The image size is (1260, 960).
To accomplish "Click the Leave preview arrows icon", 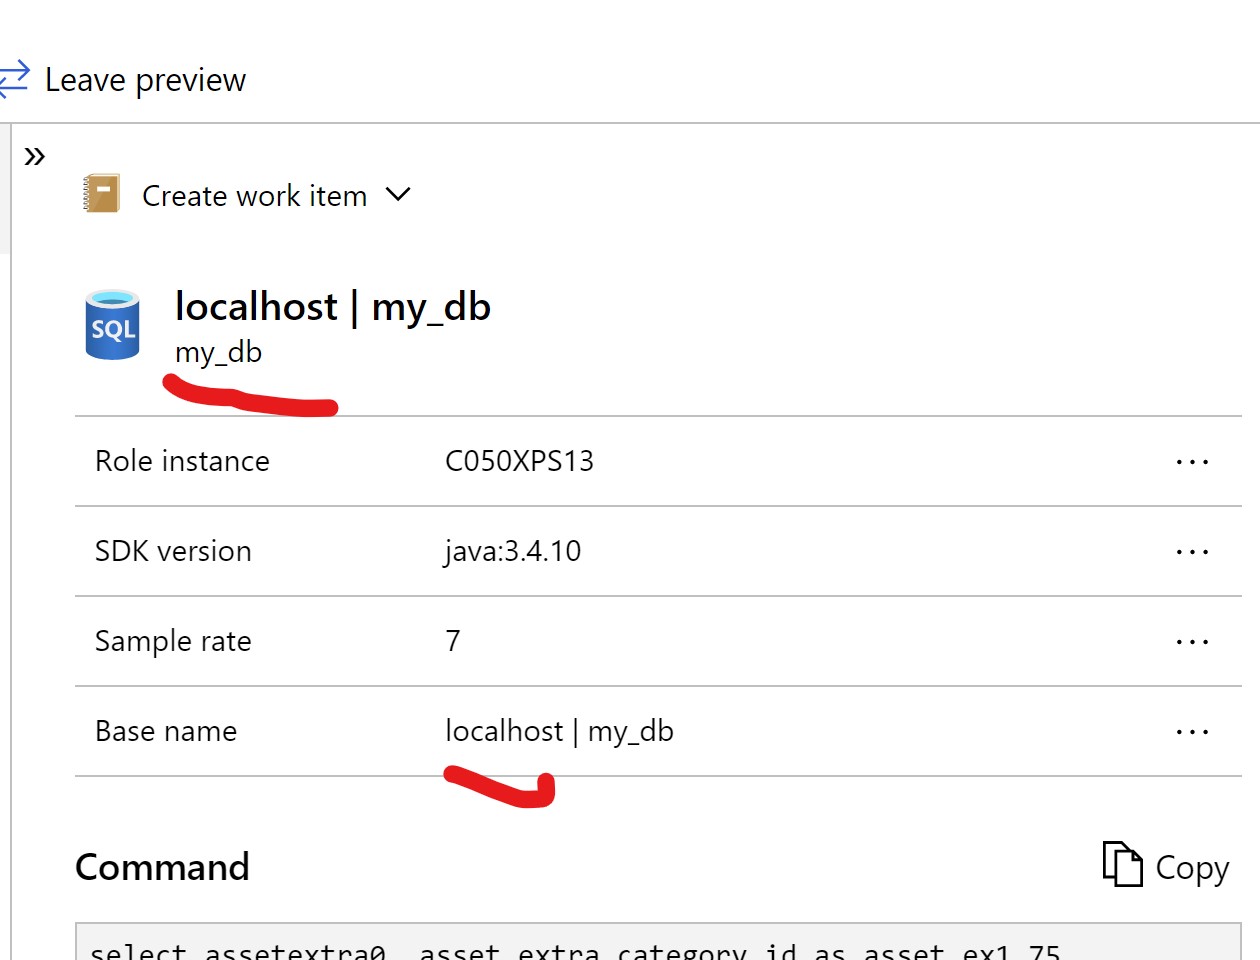I will 15,79.
